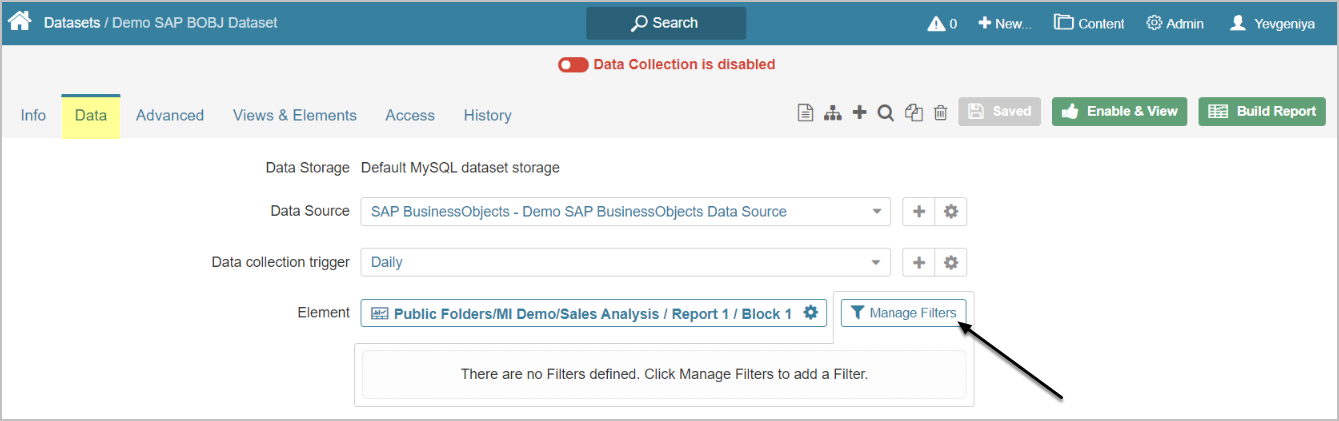Click the toolbar plus icon

pyautogui.click(x=859, y=112)
